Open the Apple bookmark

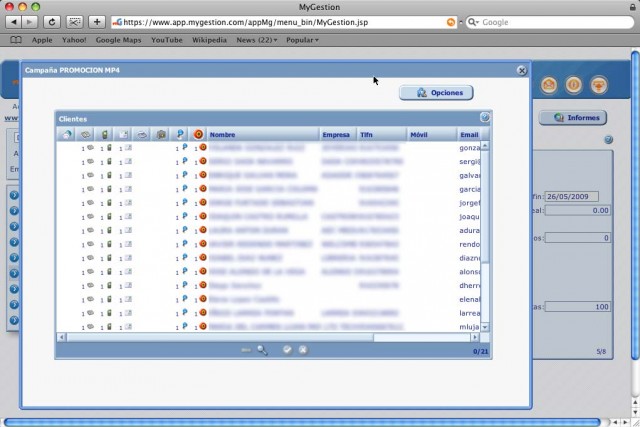[42, 40]
